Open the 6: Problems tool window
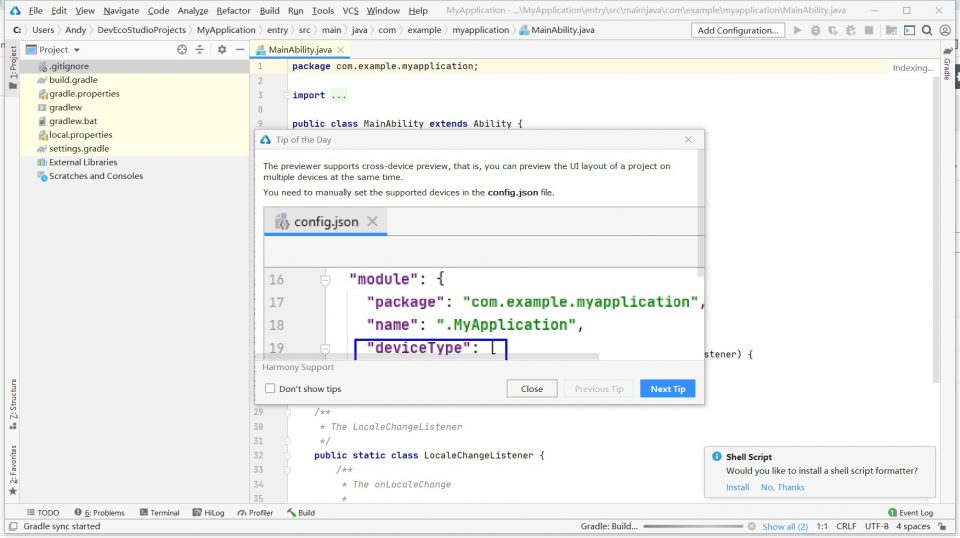This screenshot has height=538, width=960. pyautogui.click(x=99, y=513)
